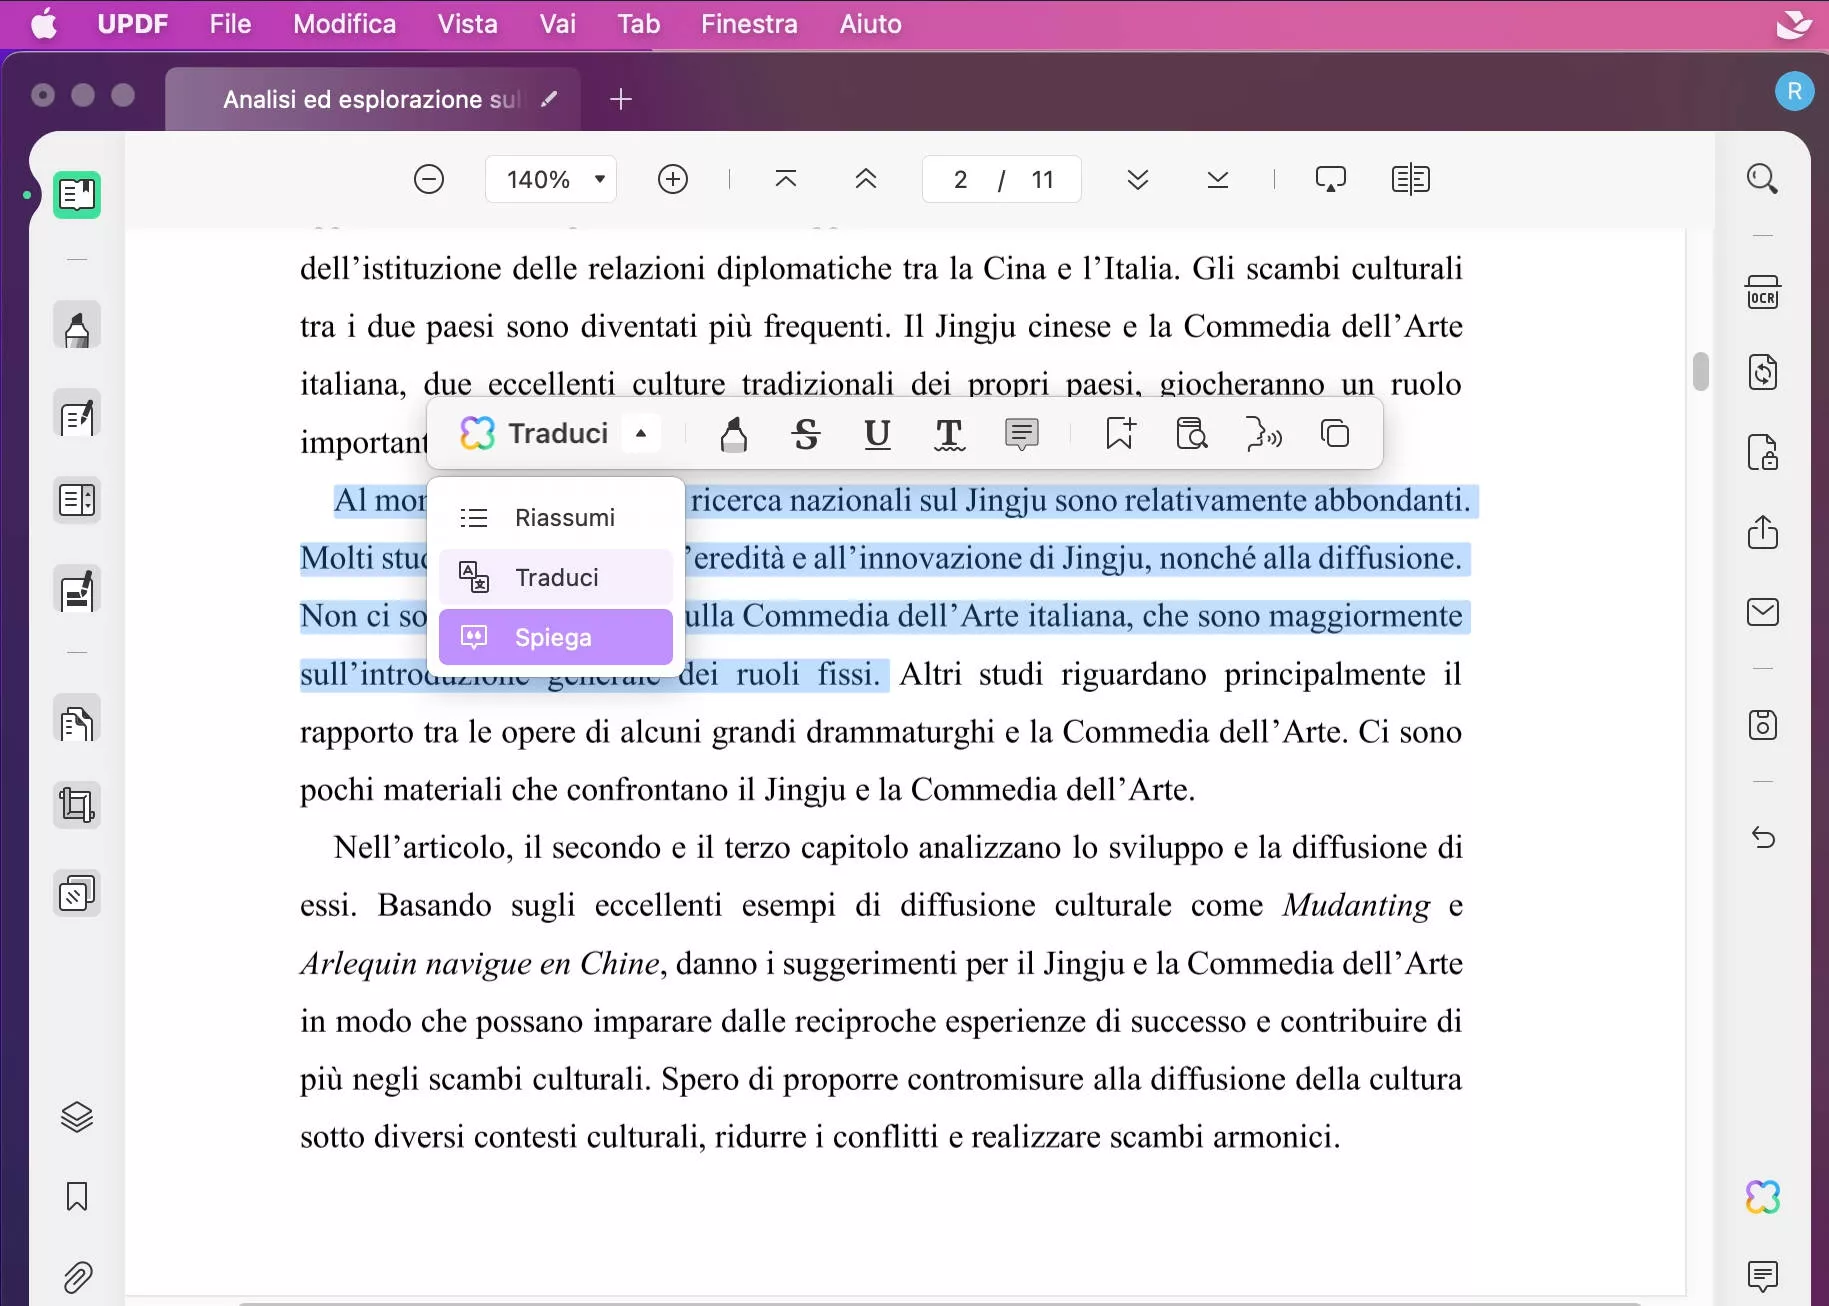Click the UPDF menu bar status icon
This screenshot has width=1829, height=1306.
[1794, 24]
